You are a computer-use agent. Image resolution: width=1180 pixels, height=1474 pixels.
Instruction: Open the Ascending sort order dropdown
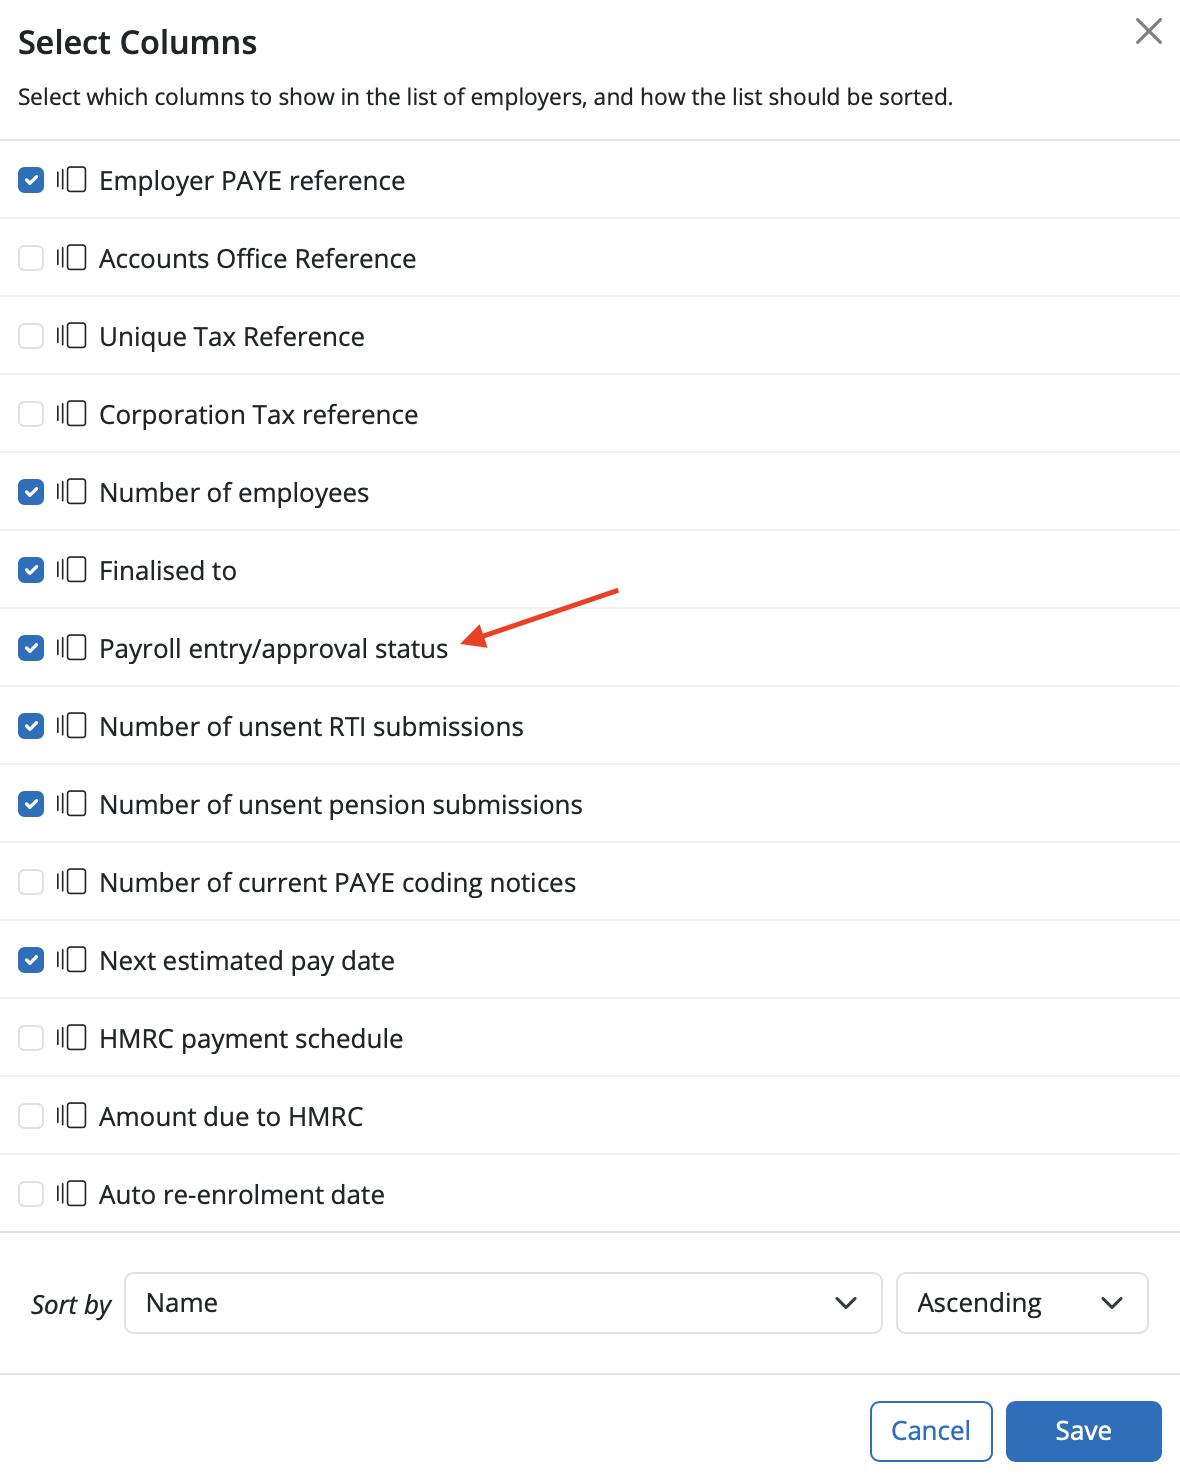click(1022, 1303)
